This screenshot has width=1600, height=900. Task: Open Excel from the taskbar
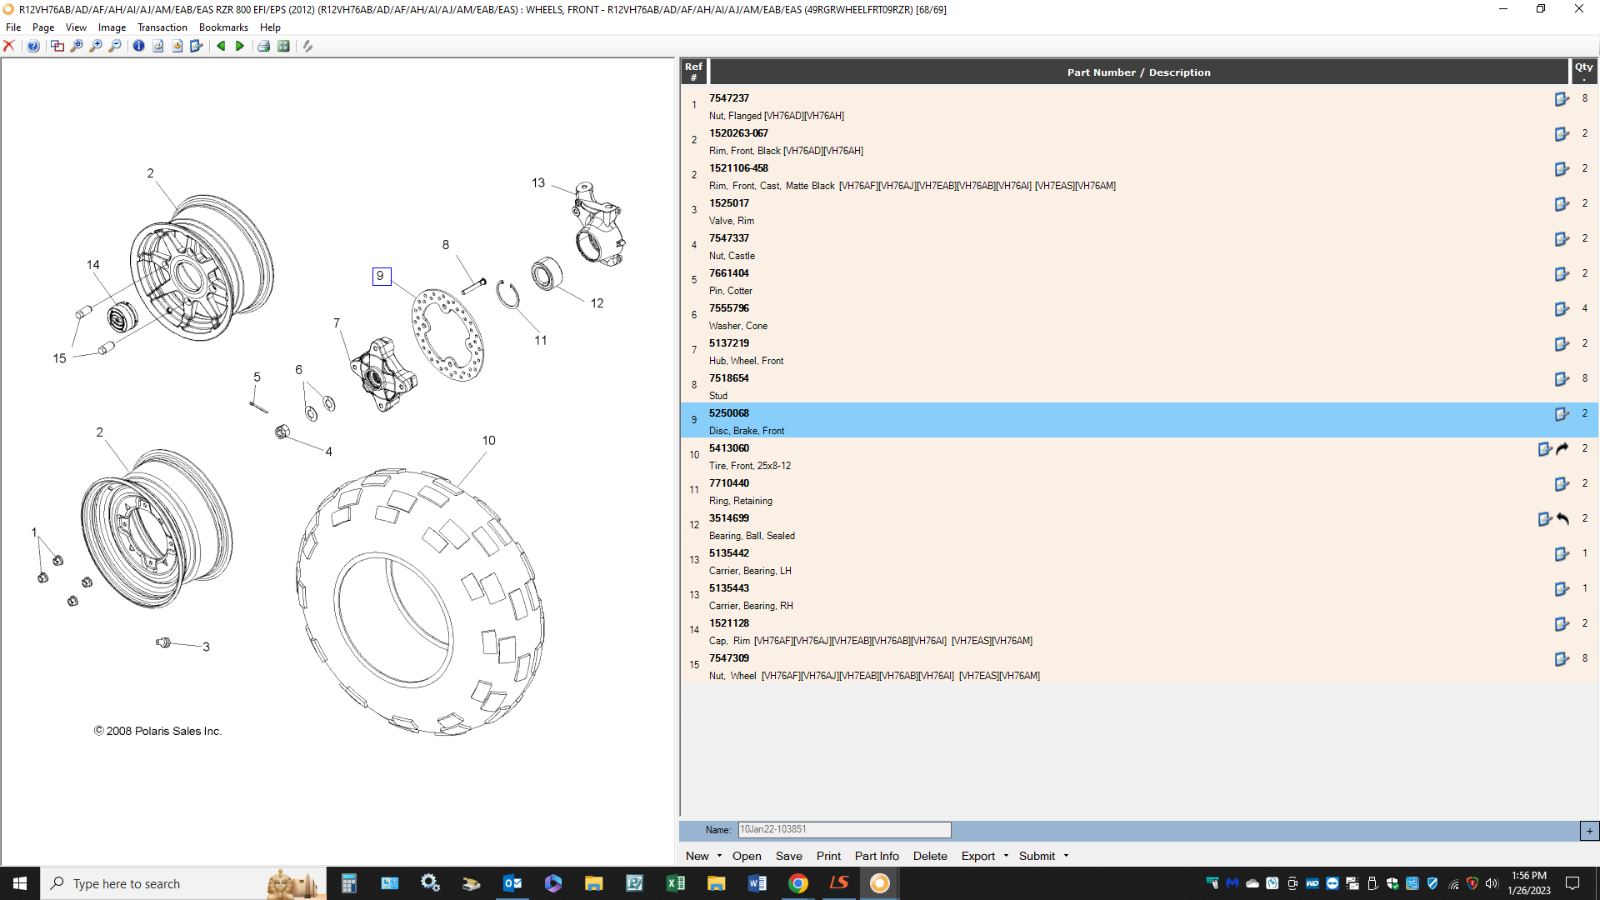(675, 883)
